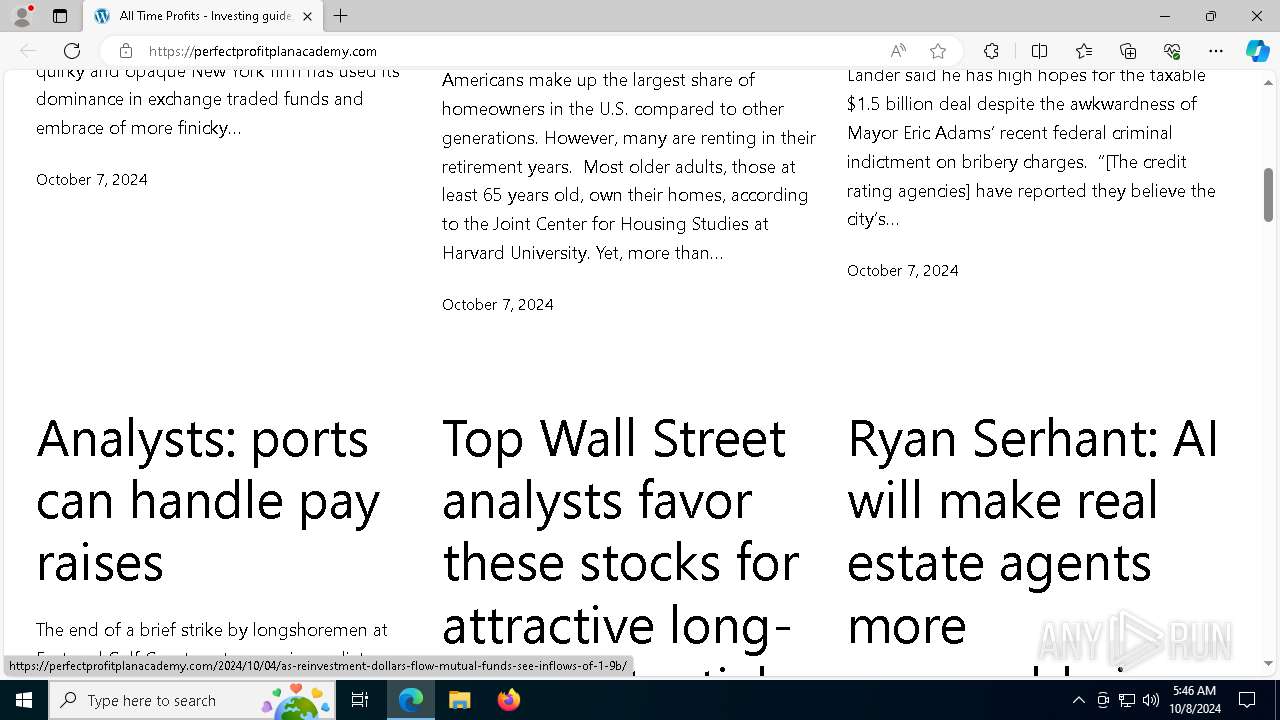Open Microsoft Edge from taskbar
Image resolution: width=1280 pixels, height=720 pixels.
coord(411,700)
